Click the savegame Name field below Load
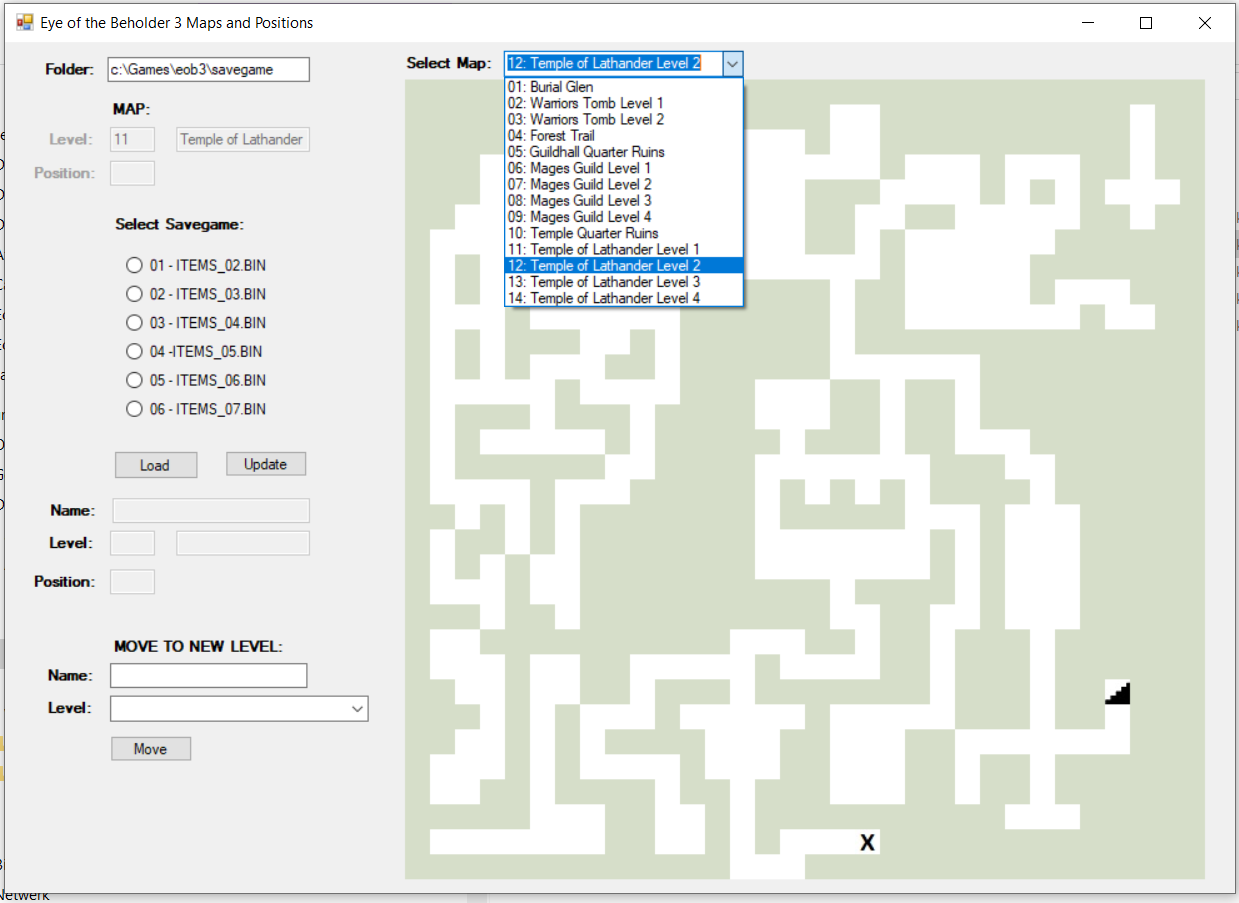Viewport: 1239px width, 903px height. tap(211, 510)
